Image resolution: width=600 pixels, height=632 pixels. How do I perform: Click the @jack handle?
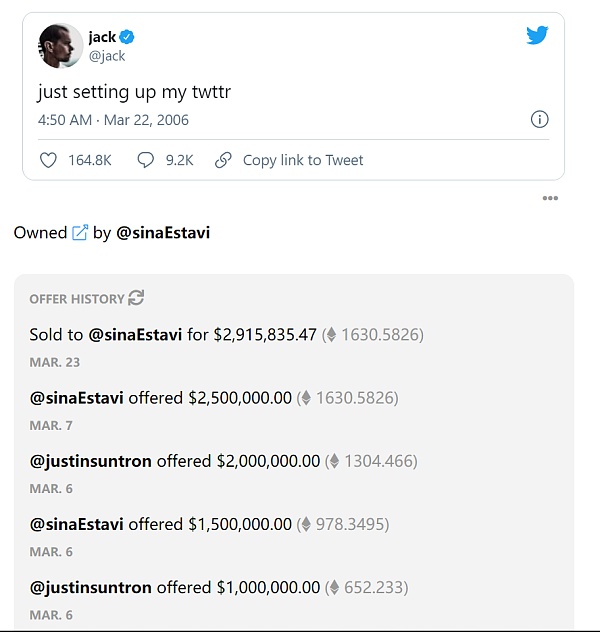[x=107, y=56]
